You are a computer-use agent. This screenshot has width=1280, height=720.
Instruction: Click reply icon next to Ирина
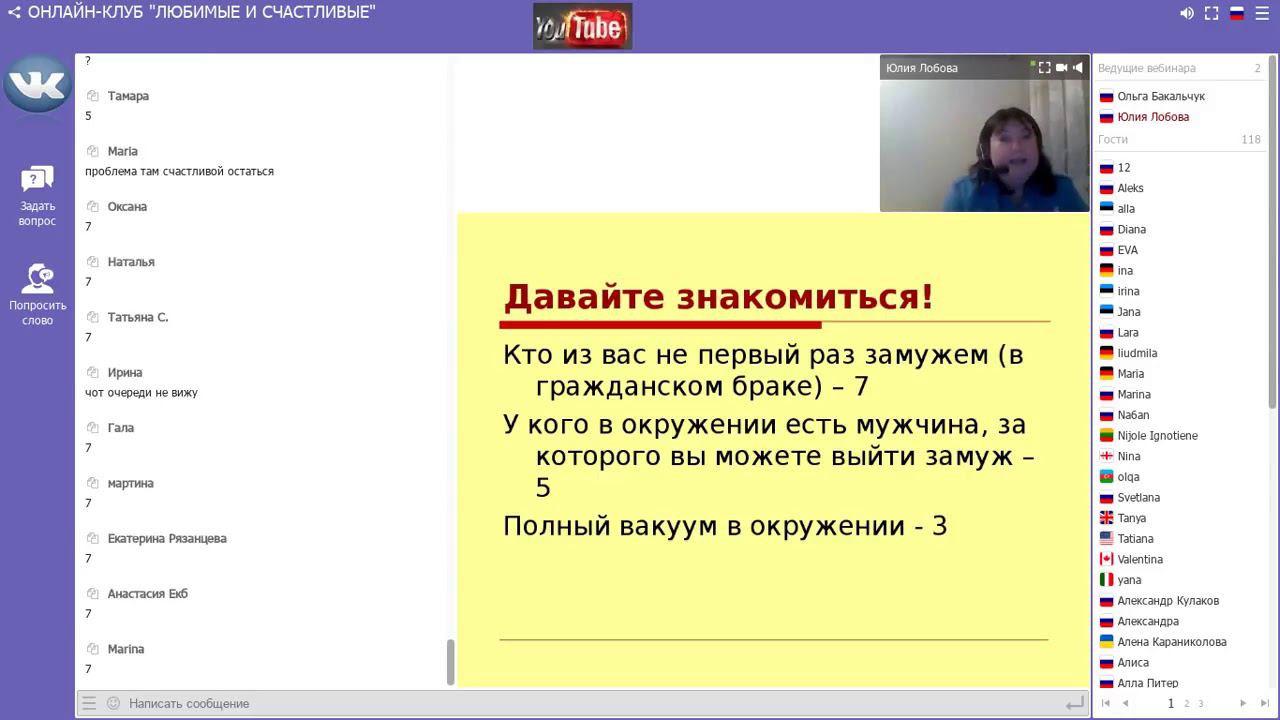click(93, 373)
